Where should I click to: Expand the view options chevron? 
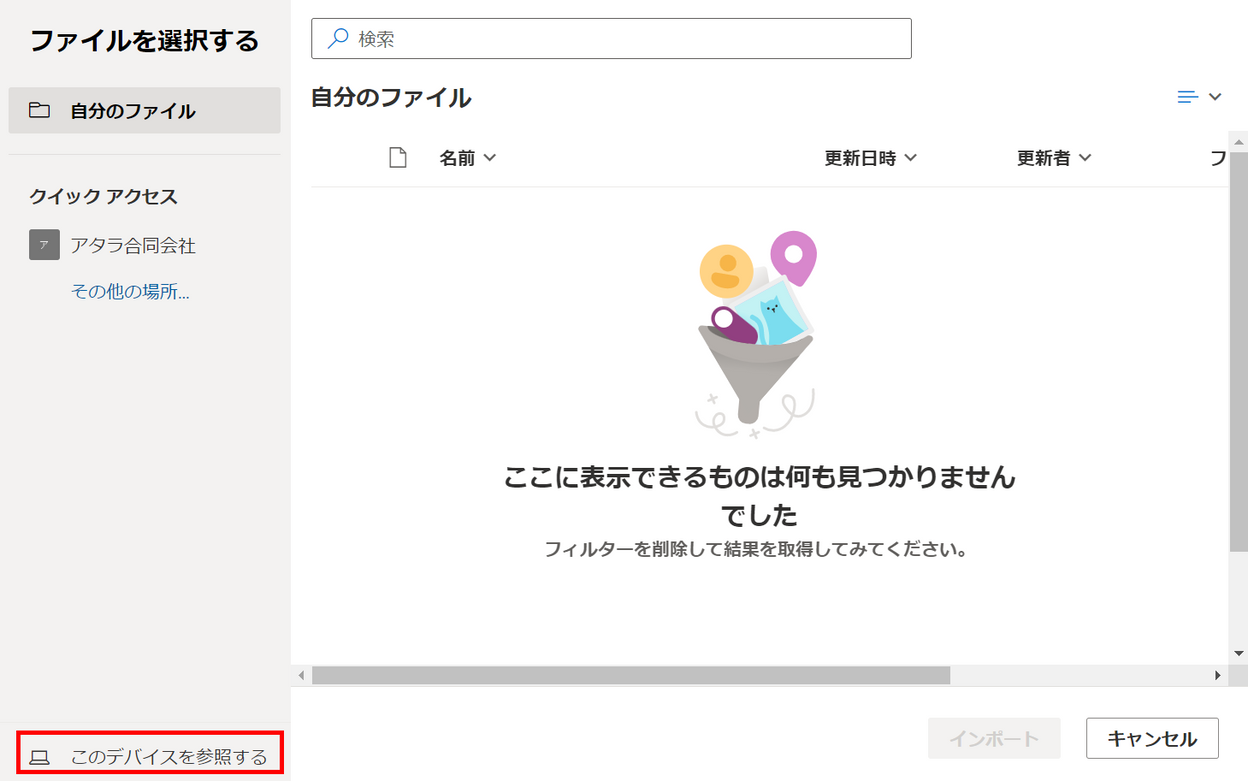(x=1215, y=97)
